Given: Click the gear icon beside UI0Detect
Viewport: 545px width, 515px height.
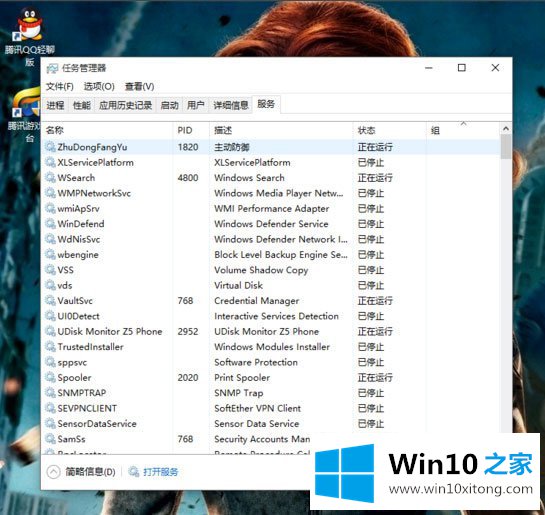Looking at the screenshot, I should click(x=51, y=316).
